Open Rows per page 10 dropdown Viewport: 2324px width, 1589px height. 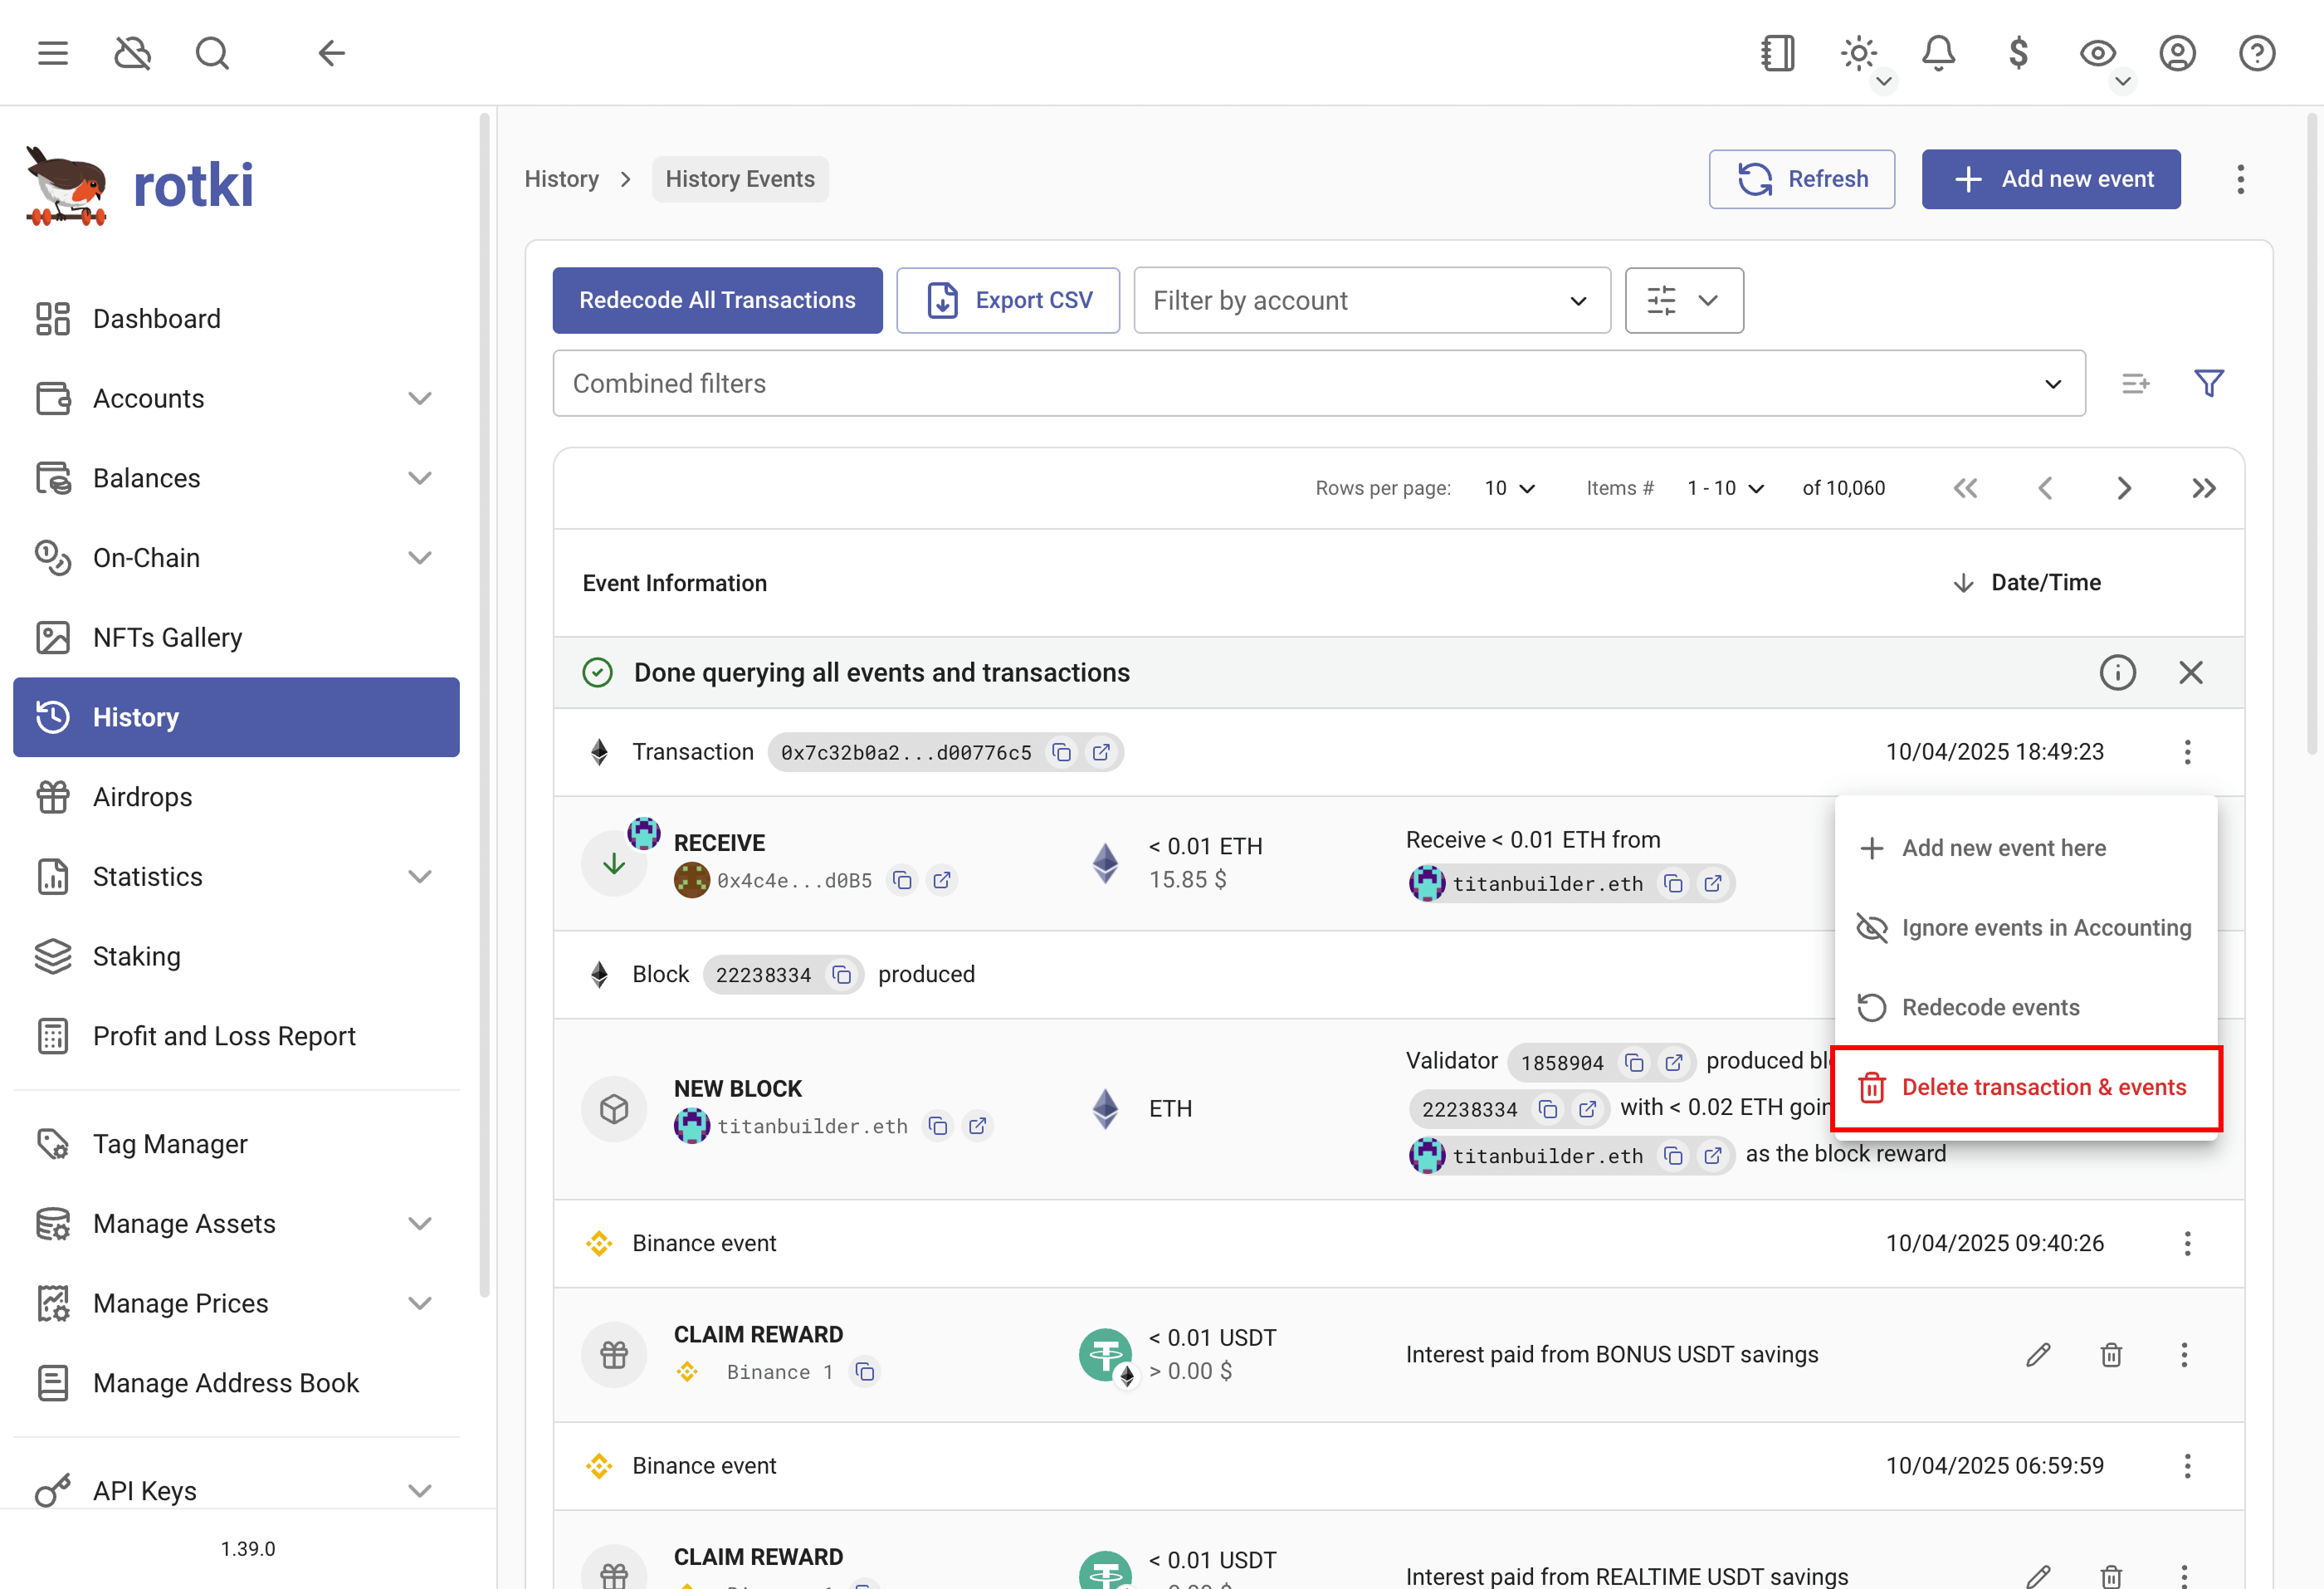click(1509, 488)
